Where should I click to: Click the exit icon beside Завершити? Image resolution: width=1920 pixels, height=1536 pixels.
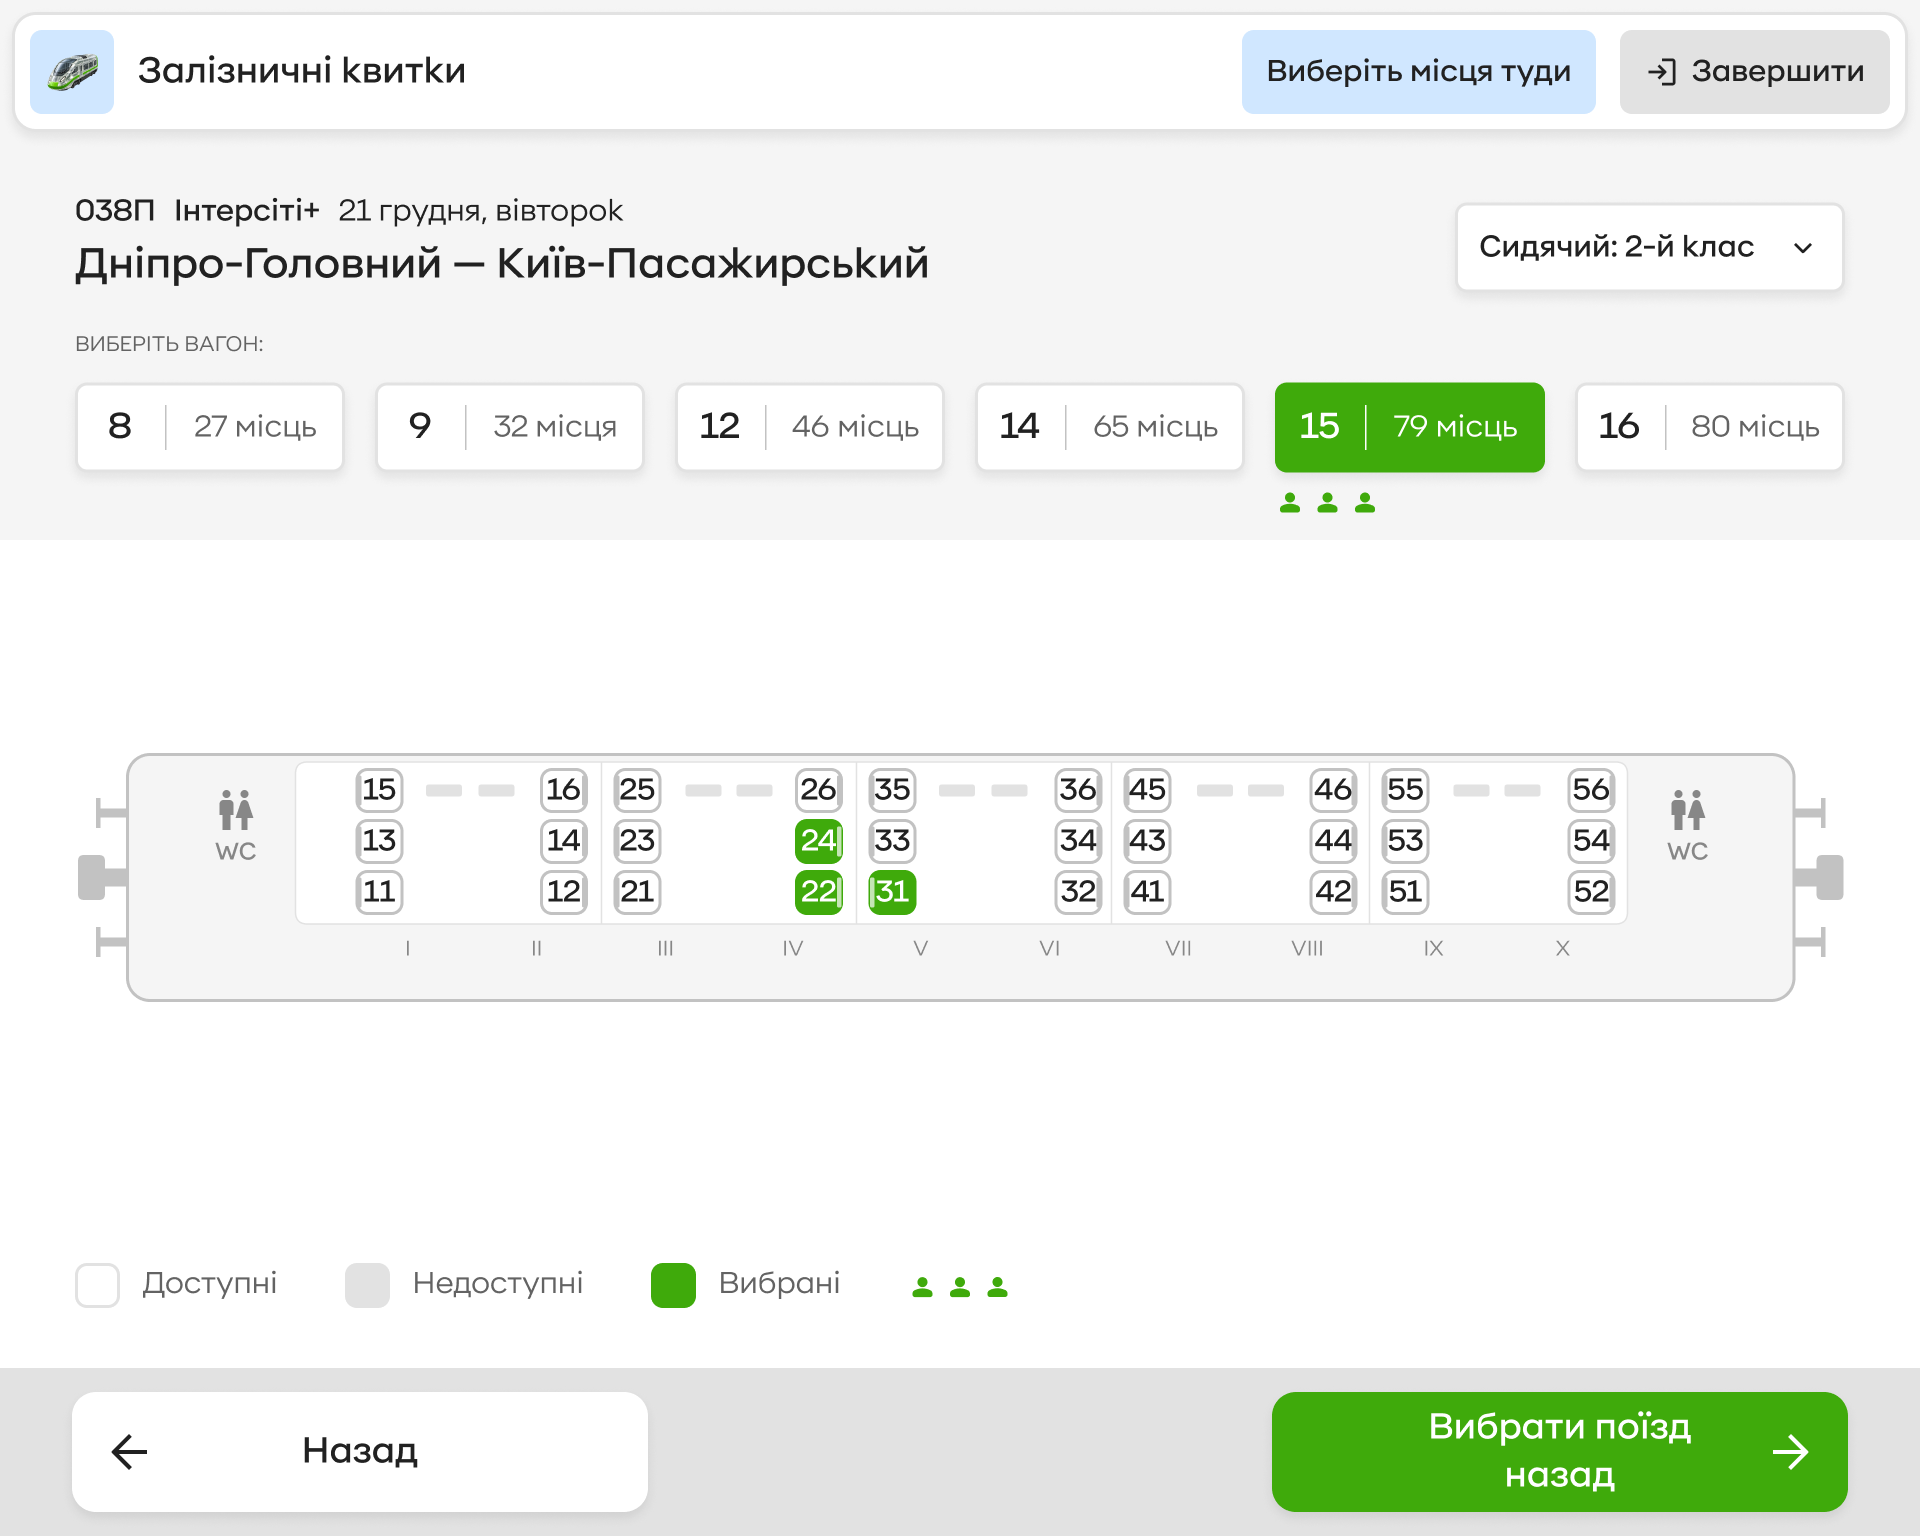tap(1661, 72)
